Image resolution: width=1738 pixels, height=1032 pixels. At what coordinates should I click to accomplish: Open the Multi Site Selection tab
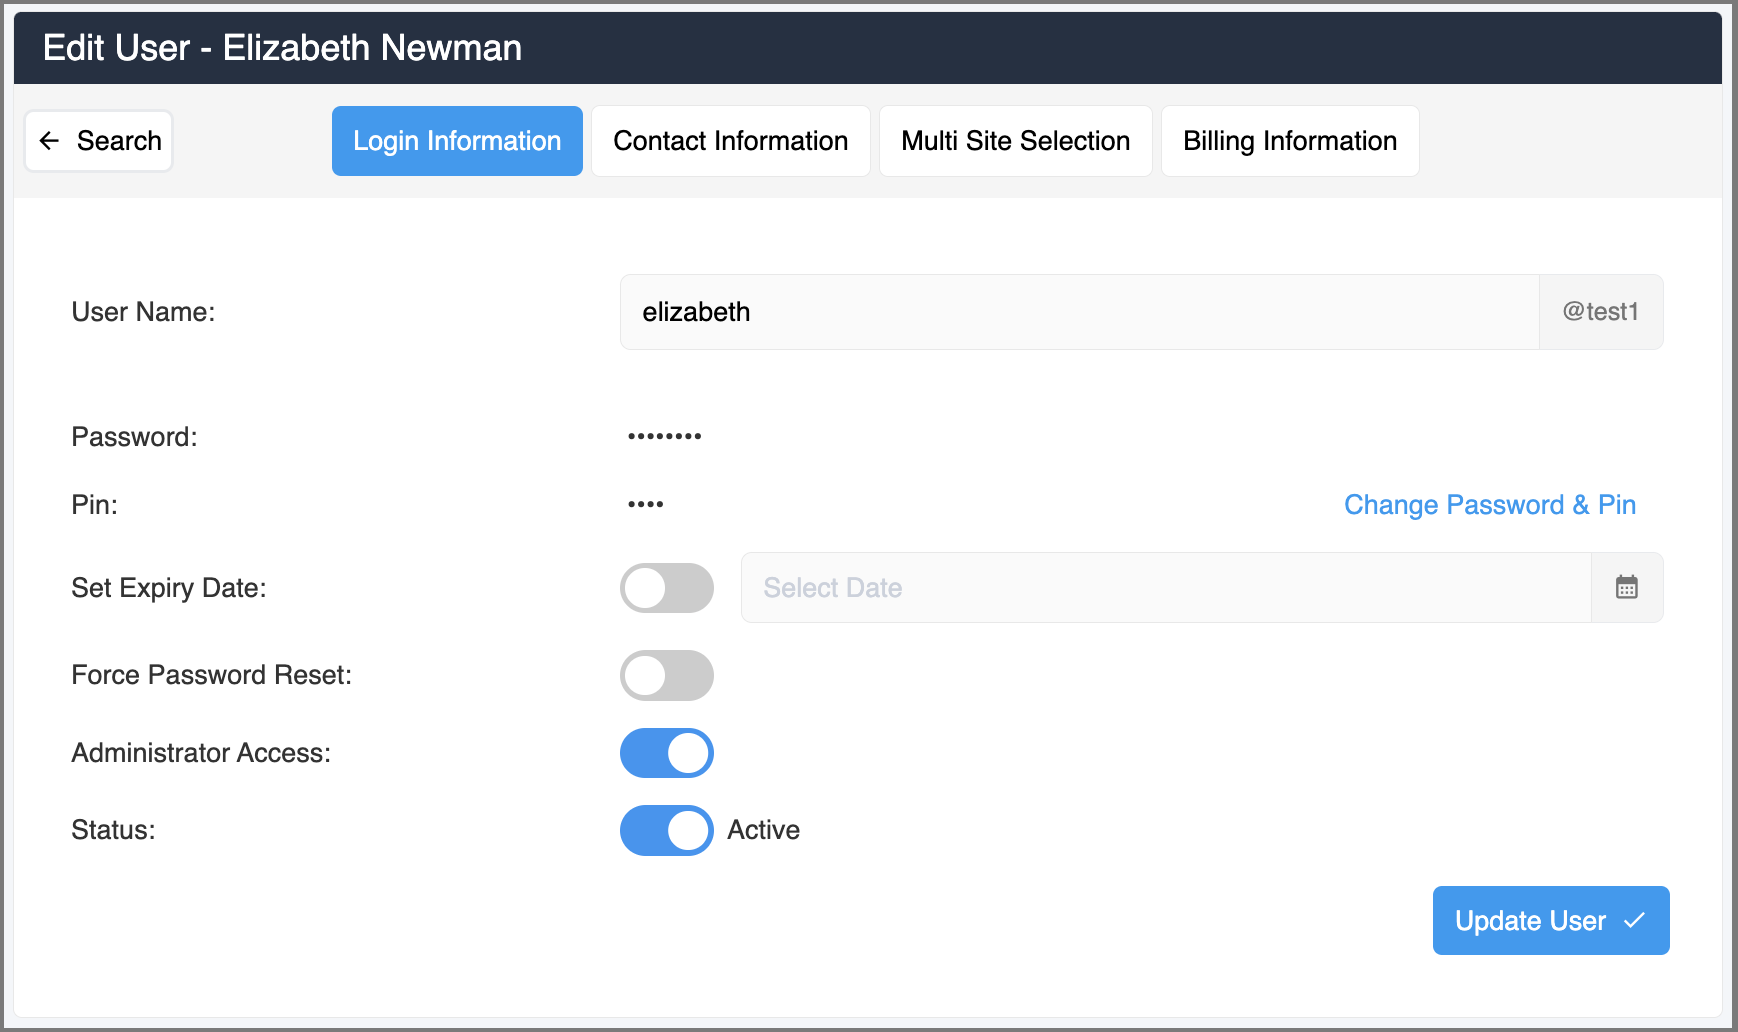pos(1016,141)
